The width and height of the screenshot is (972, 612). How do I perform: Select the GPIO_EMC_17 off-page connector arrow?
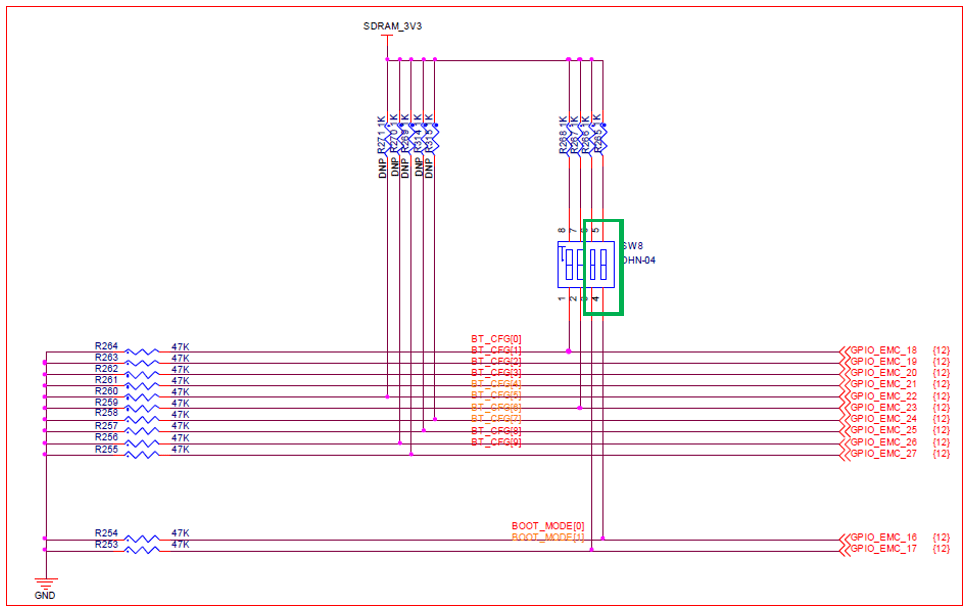point(844,550)
